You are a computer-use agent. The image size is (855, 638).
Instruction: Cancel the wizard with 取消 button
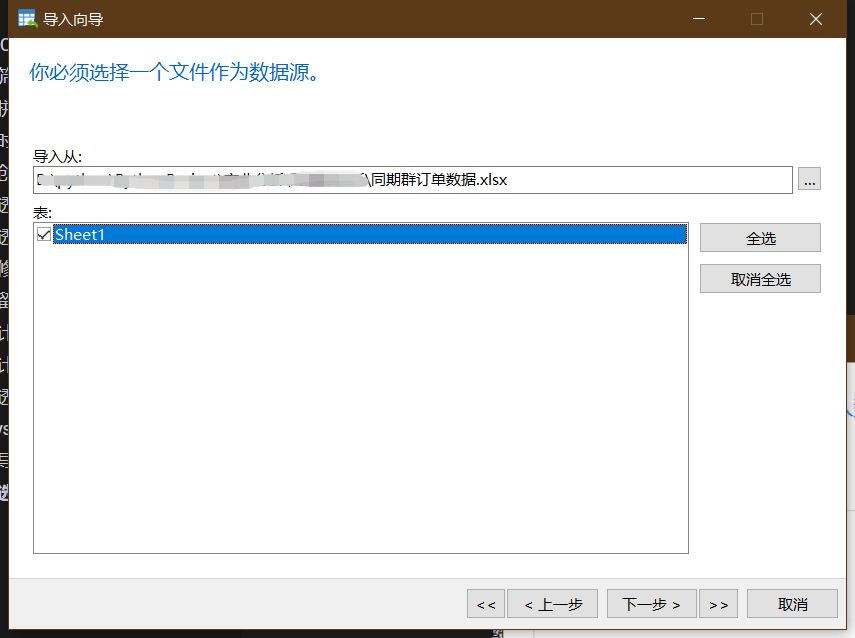click(792, 604)
